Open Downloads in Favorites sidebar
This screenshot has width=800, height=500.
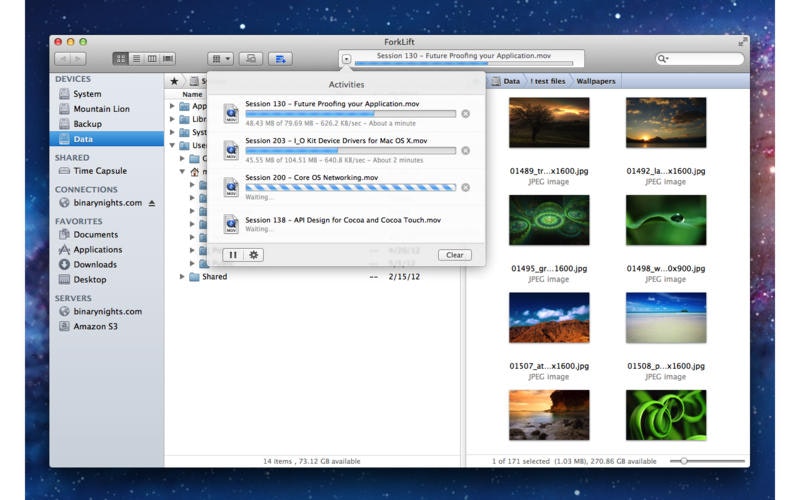(95, 265)
